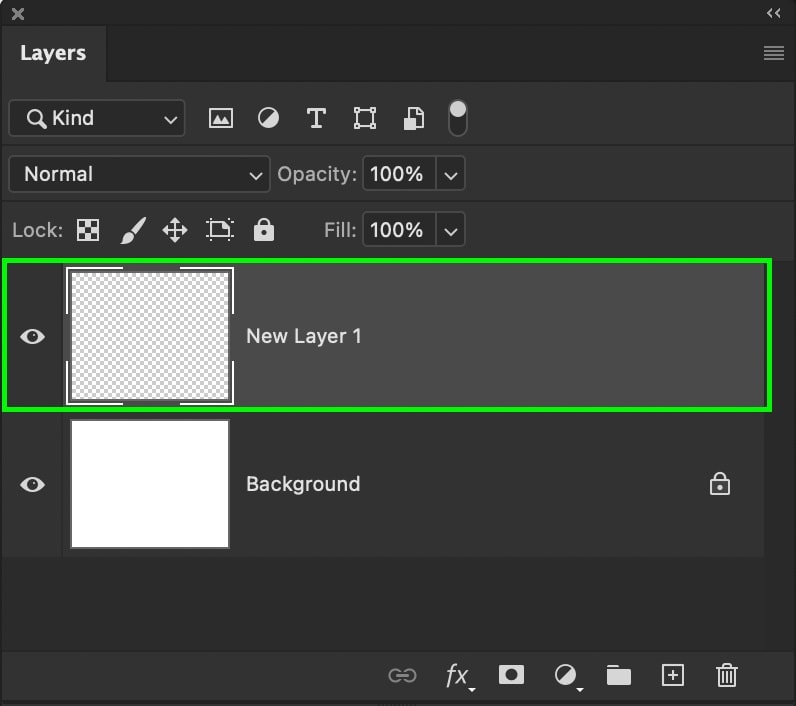Click the pixel layer filter icon
This screenshot has height=706, width=796.
tap(220, 118)
